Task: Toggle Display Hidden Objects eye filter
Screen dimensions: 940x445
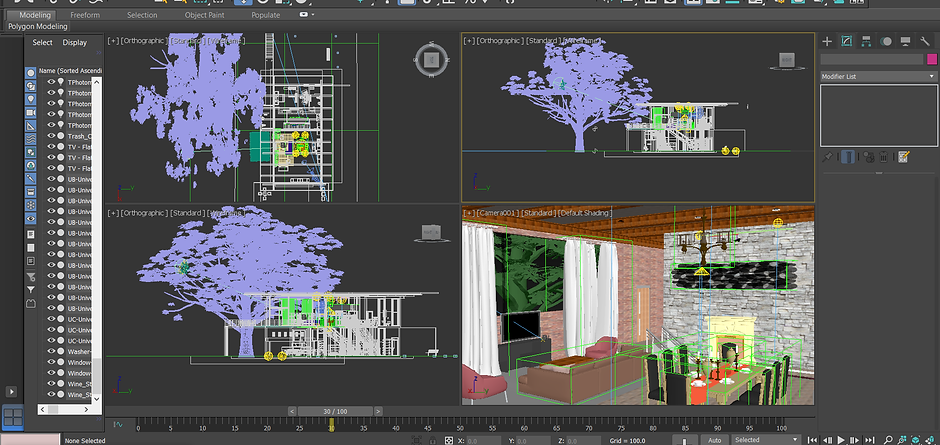Action: [x=31, y=218]
